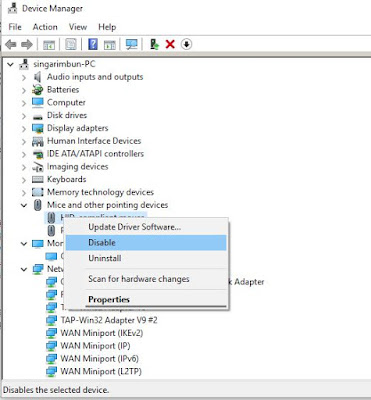This screenshot has height=400, width=371.
Task: Expand the Disk drives category
Action: click(x=24, y=116)
